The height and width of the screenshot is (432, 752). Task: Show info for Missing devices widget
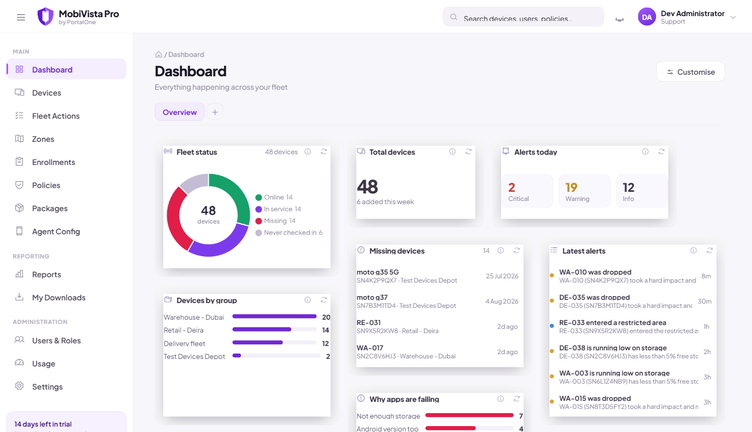501,250
